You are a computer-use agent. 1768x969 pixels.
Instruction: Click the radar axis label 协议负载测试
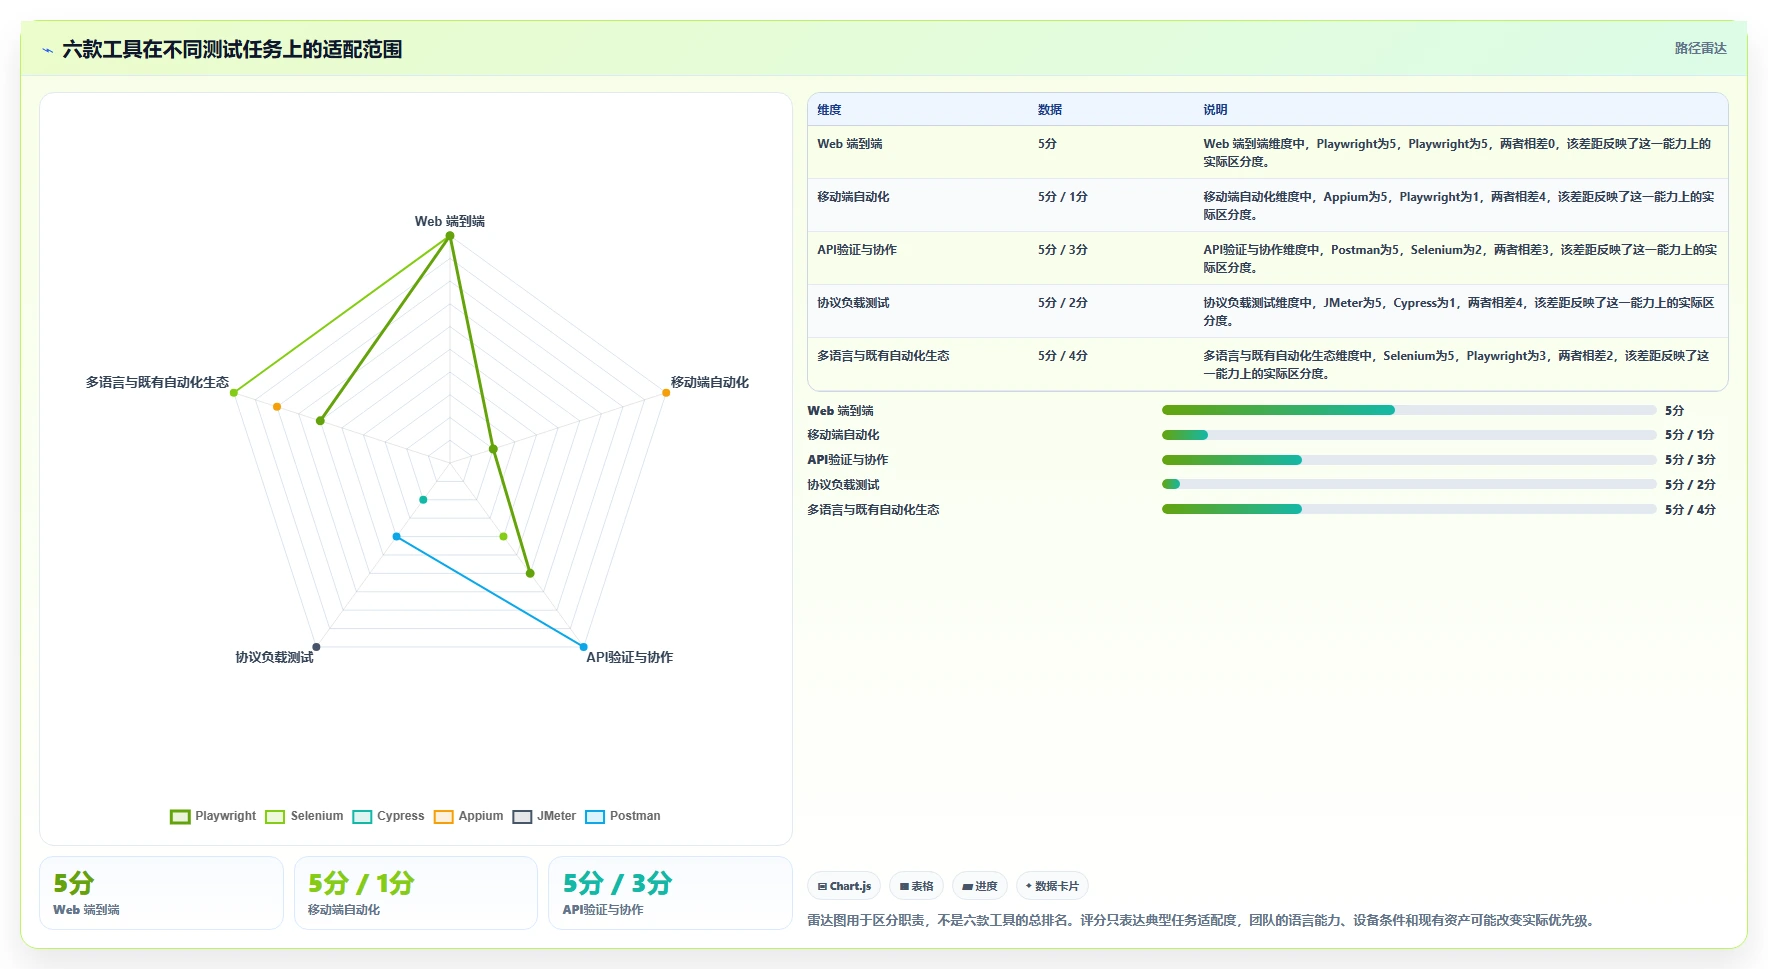[274, 658]
